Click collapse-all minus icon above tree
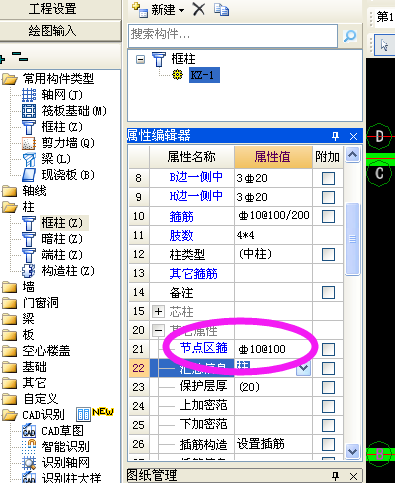 (x=20, y=57)
